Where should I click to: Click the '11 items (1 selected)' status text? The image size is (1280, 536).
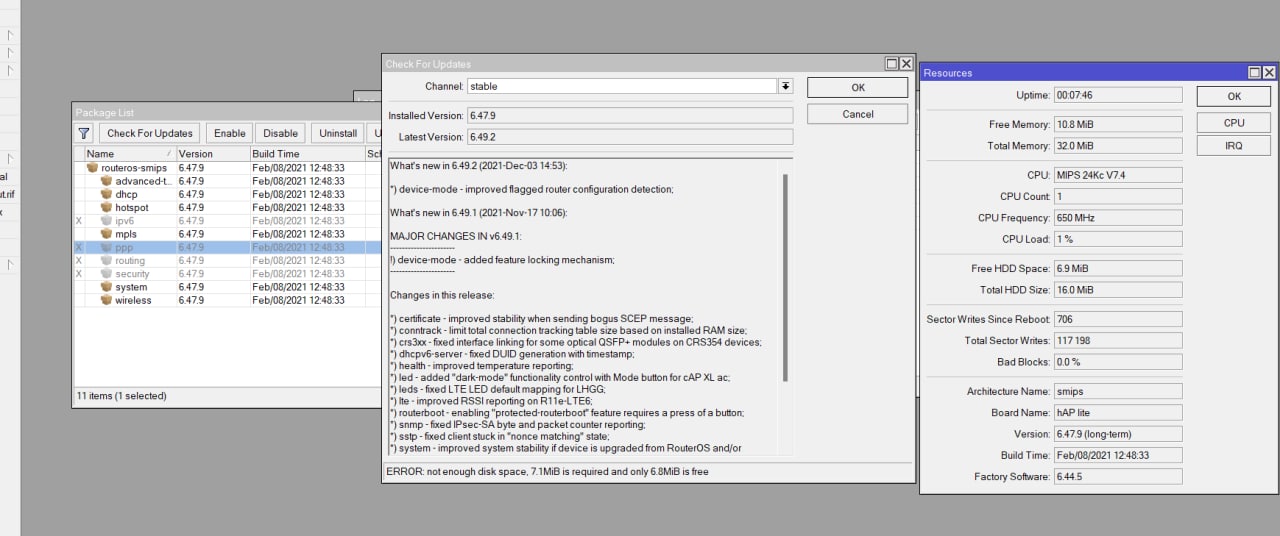pyautogui.click(x=121, y=396)
